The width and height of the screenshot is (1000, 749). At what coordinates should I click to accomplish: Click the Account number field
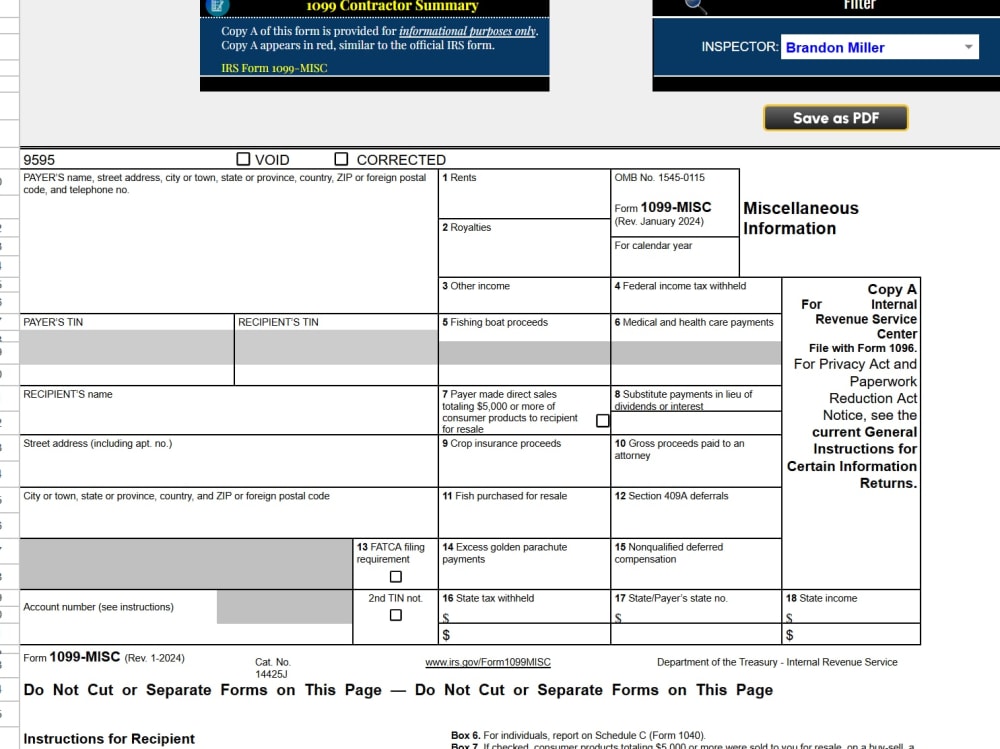(x=186, y=617)
